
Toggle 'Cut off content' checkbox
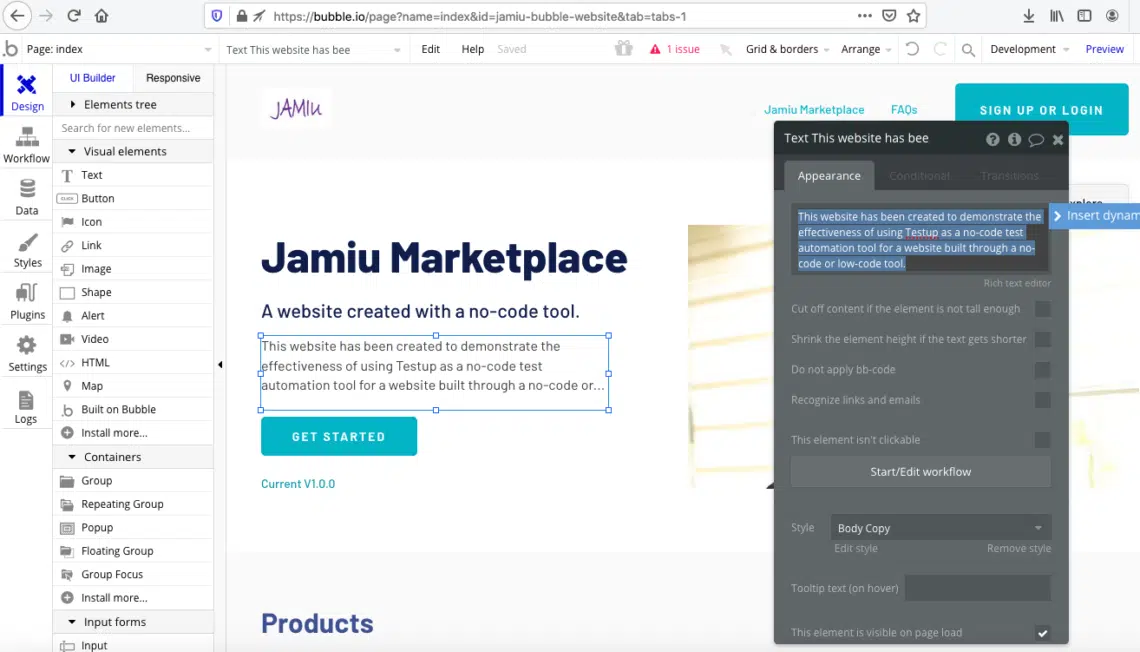1043,309
